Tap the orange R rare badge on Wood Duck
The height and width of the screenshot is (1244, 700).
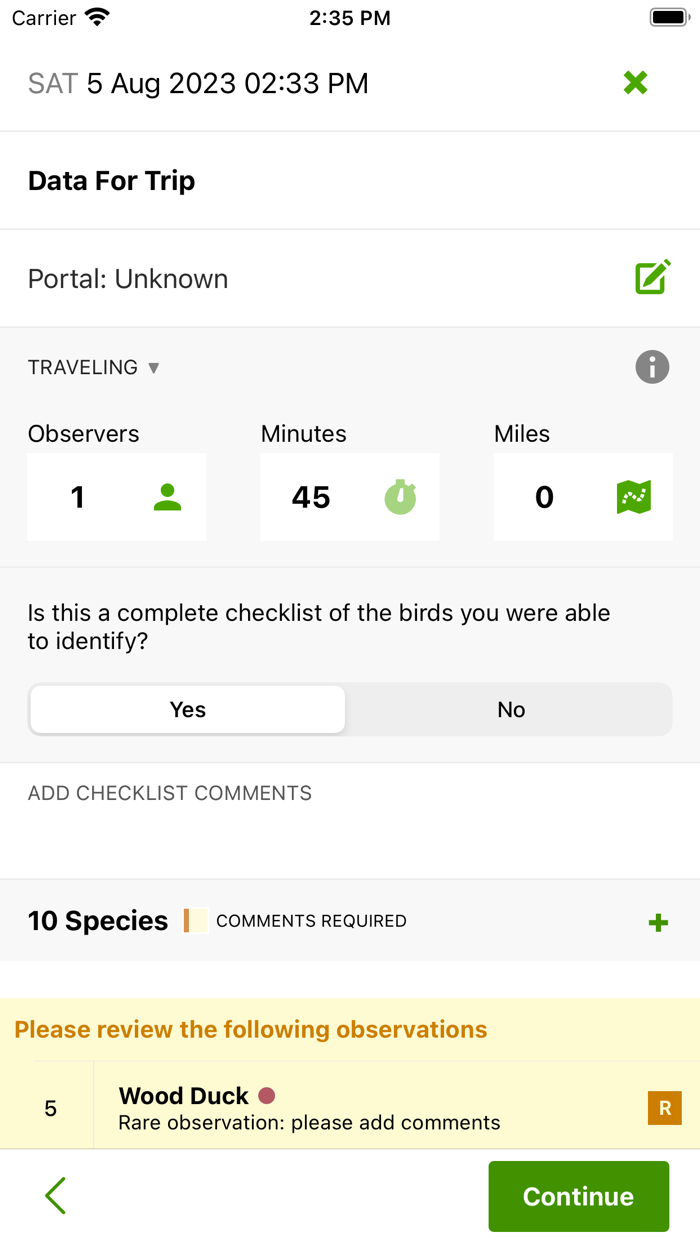pyautogui.click(x=664, y=1108)
